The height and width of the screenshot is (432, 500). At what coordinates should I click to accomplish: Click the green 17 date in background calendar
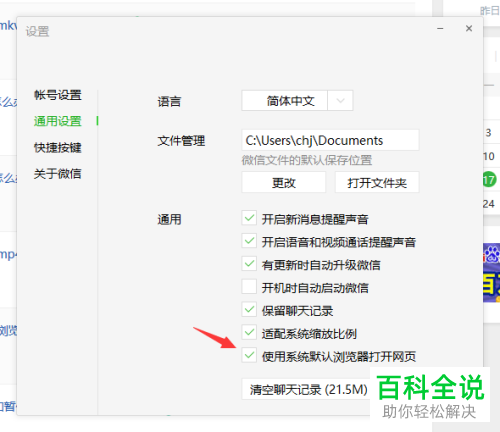point(490,180)
